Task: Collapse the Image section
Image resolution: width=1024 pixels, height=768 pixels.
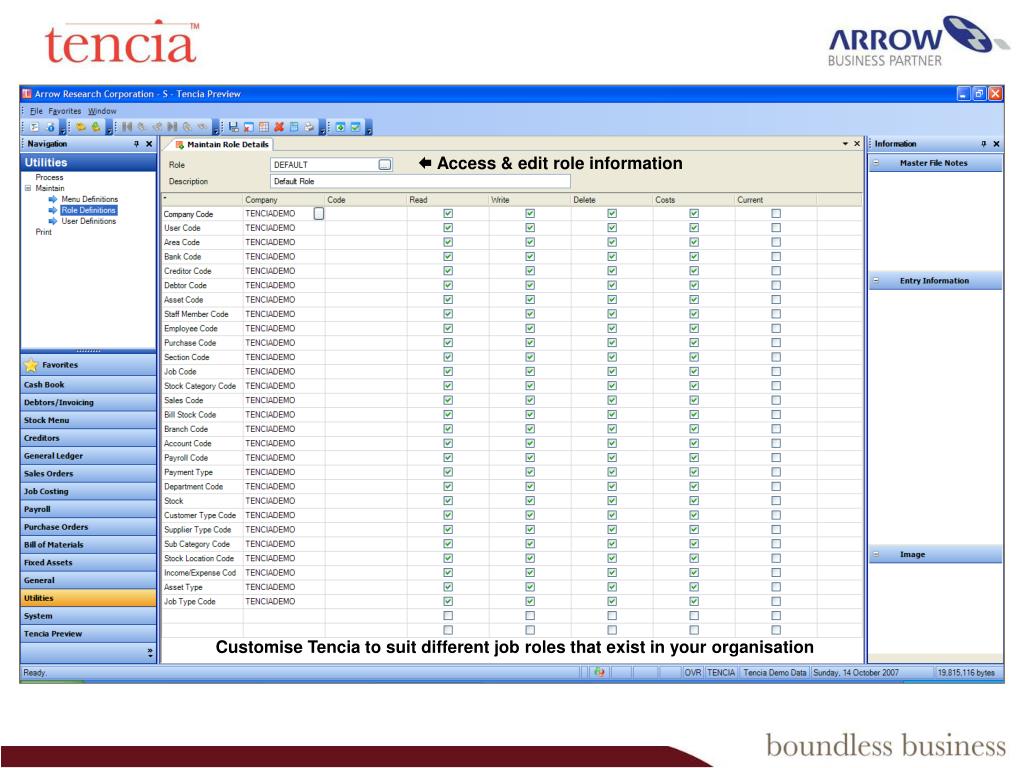Action: pos(876,554)
